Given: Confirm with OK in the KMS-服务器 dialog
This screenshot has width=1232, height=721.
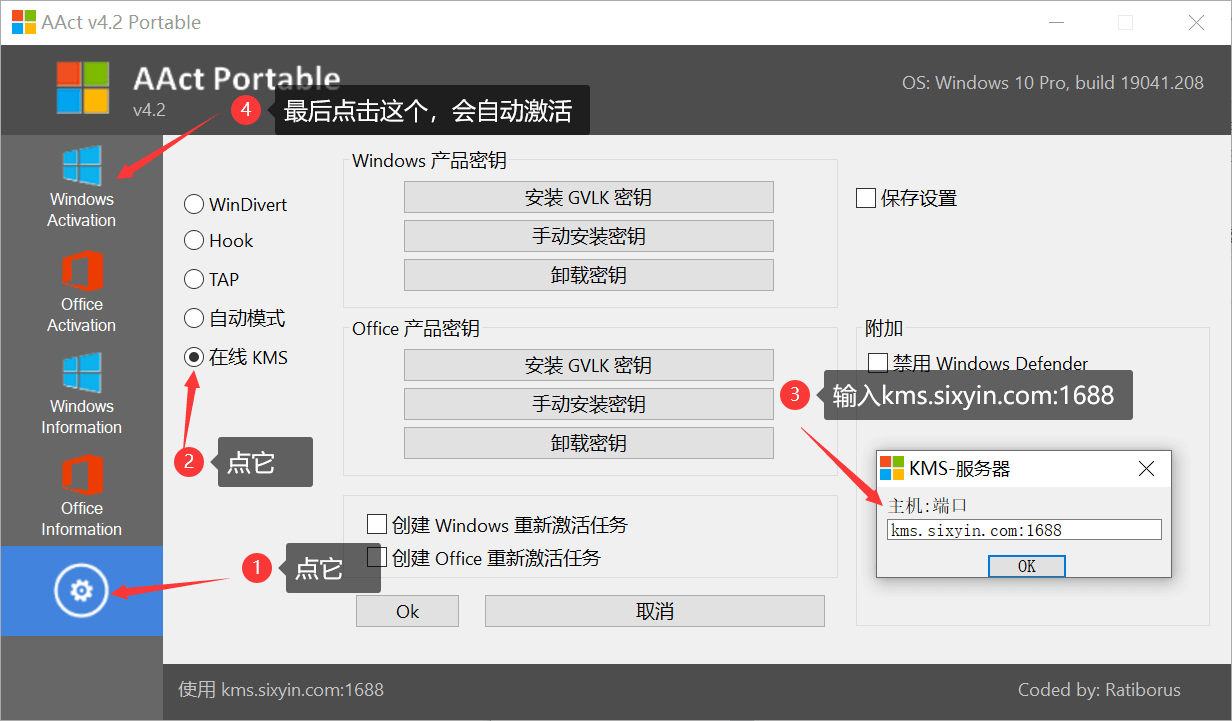Looking at the screenshot, I should pyautogui.click(x=1026, y=565).
